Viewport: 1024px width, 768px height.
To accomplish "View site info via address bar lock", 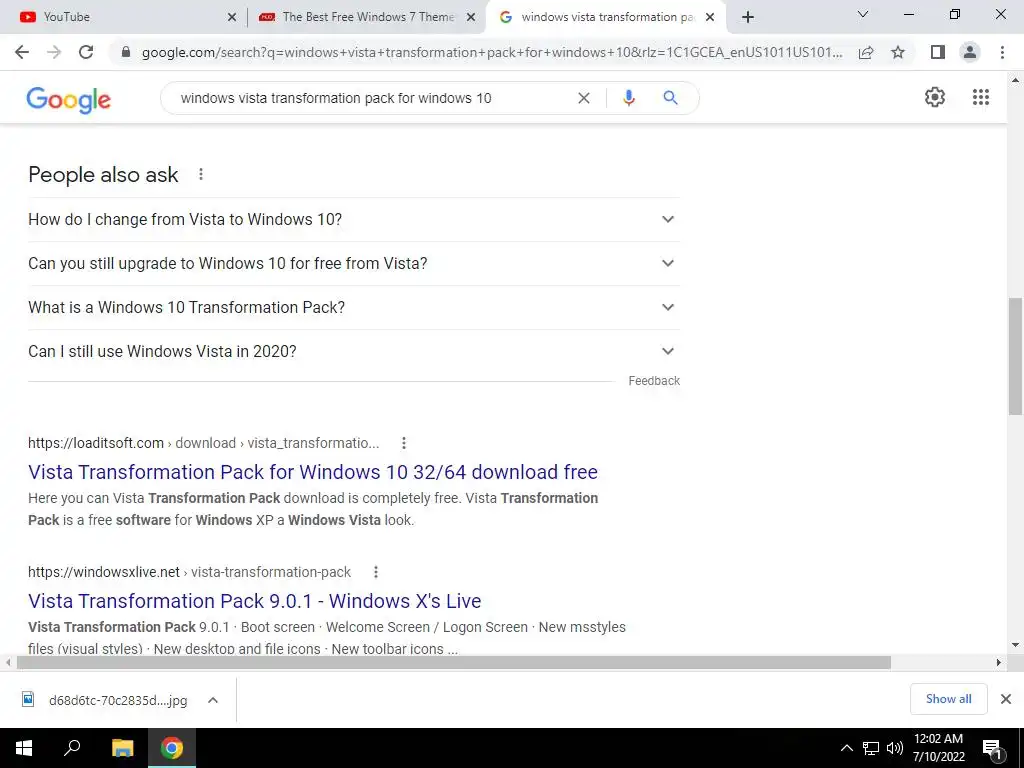I will (126, 52).
